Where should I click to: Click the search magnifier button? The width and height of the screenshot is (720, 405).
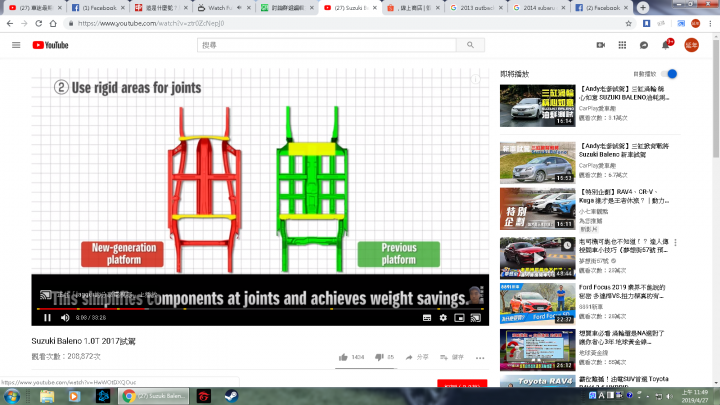coord(470,45)
